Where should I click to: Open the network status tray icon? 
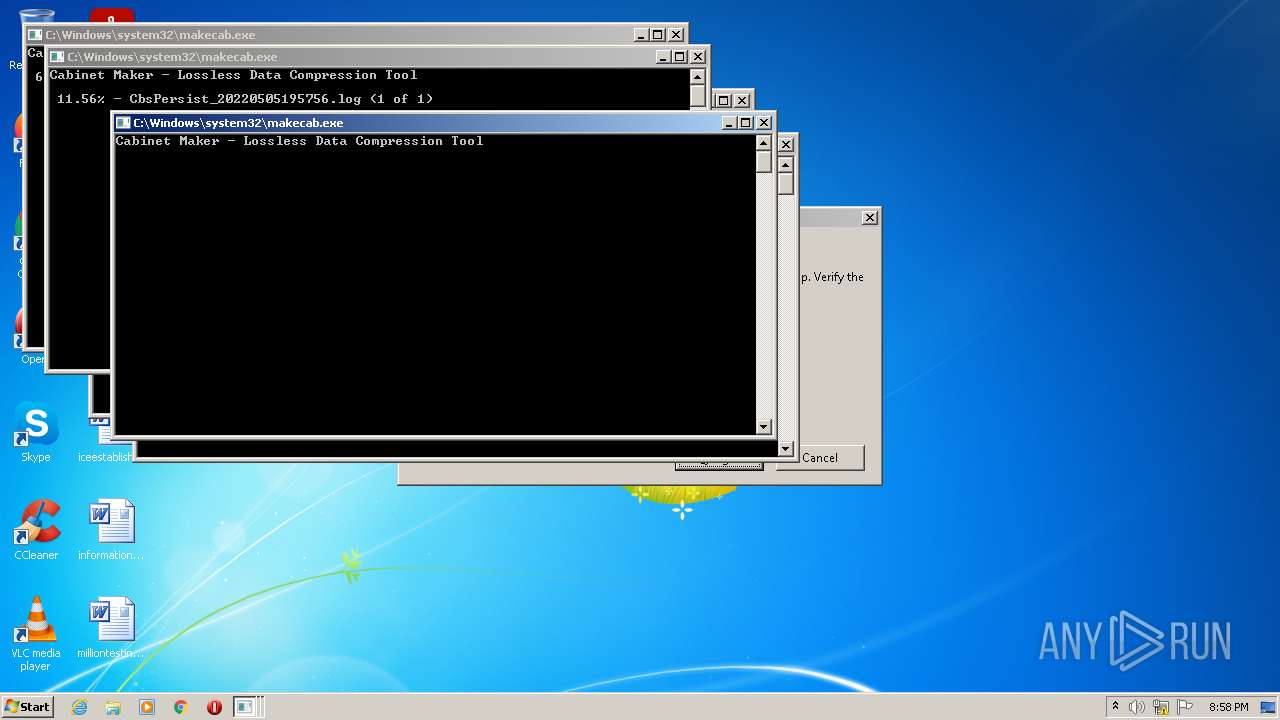coord(1161,707)
